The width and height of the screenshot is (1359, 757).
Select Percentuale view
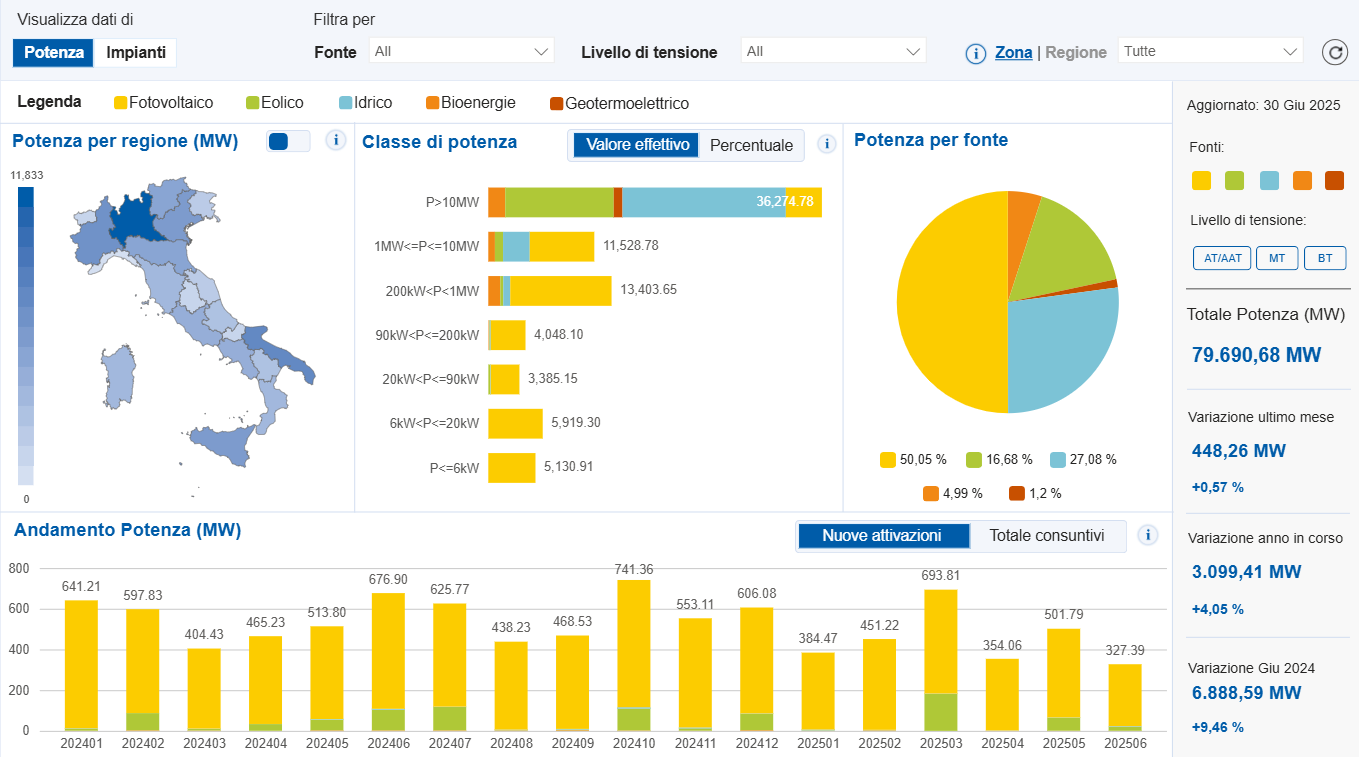point(751,145)
